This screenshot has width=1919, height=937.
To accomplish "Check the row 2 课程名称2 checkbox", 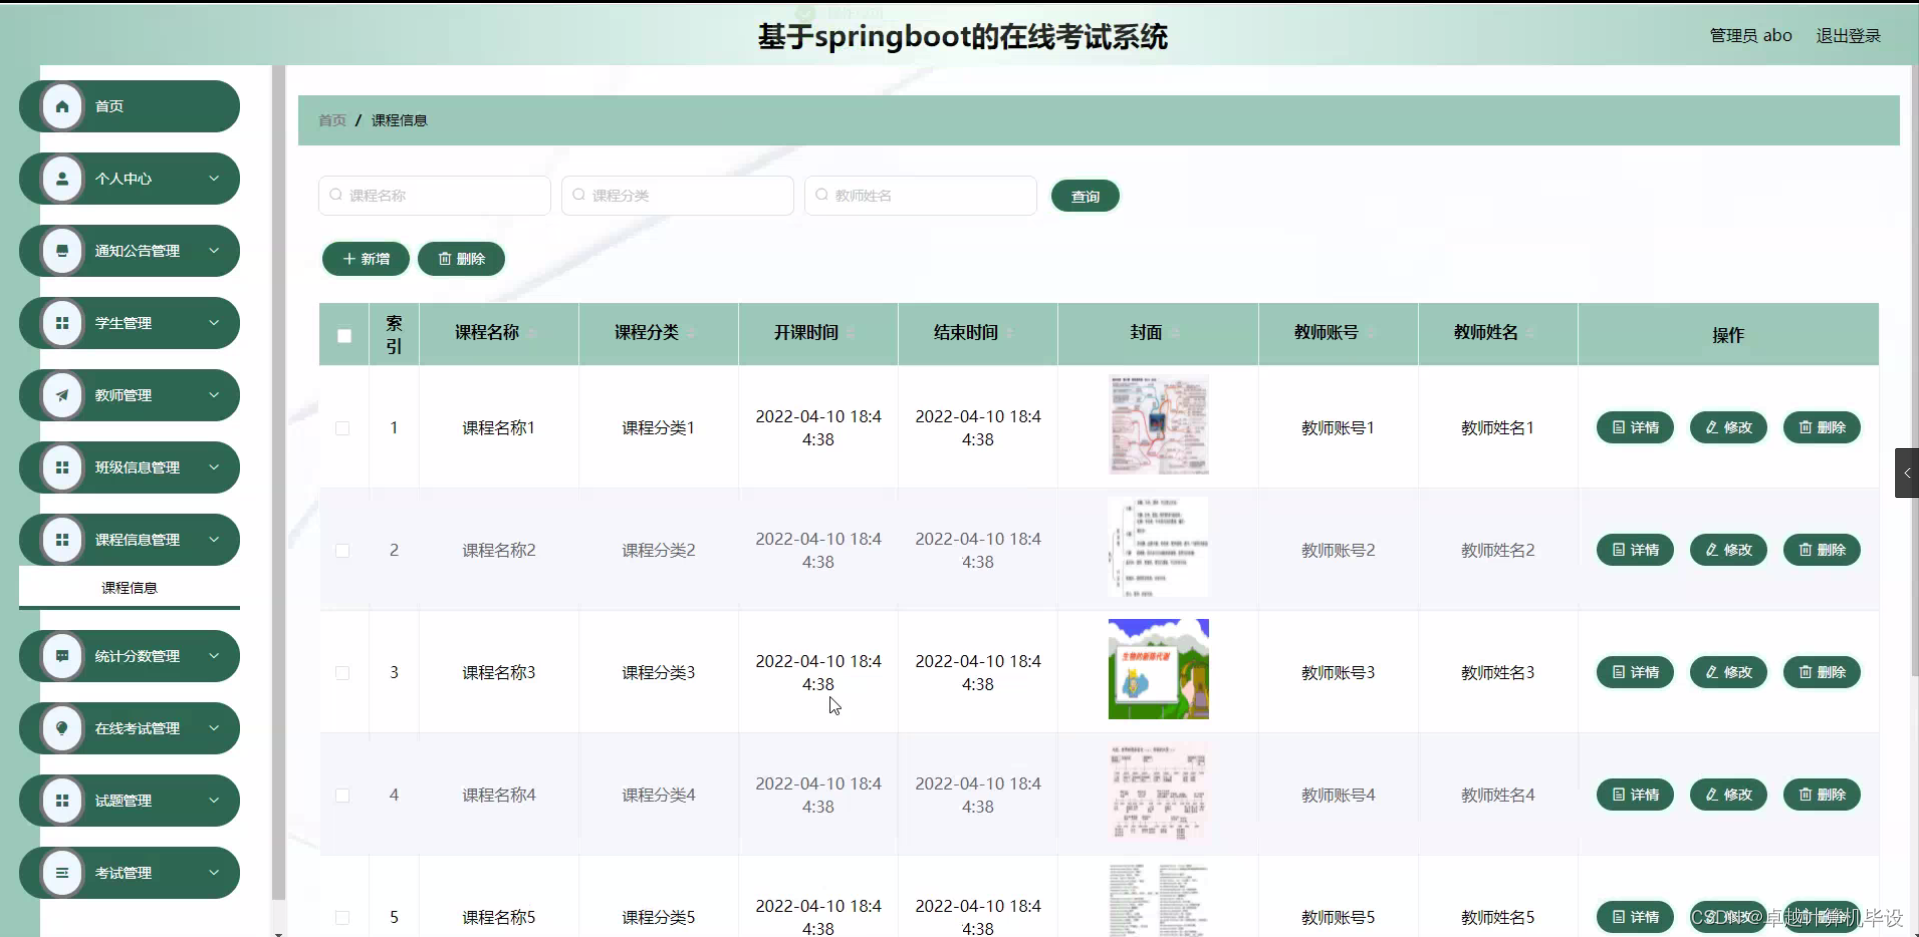I will click(x=343, y=551).
